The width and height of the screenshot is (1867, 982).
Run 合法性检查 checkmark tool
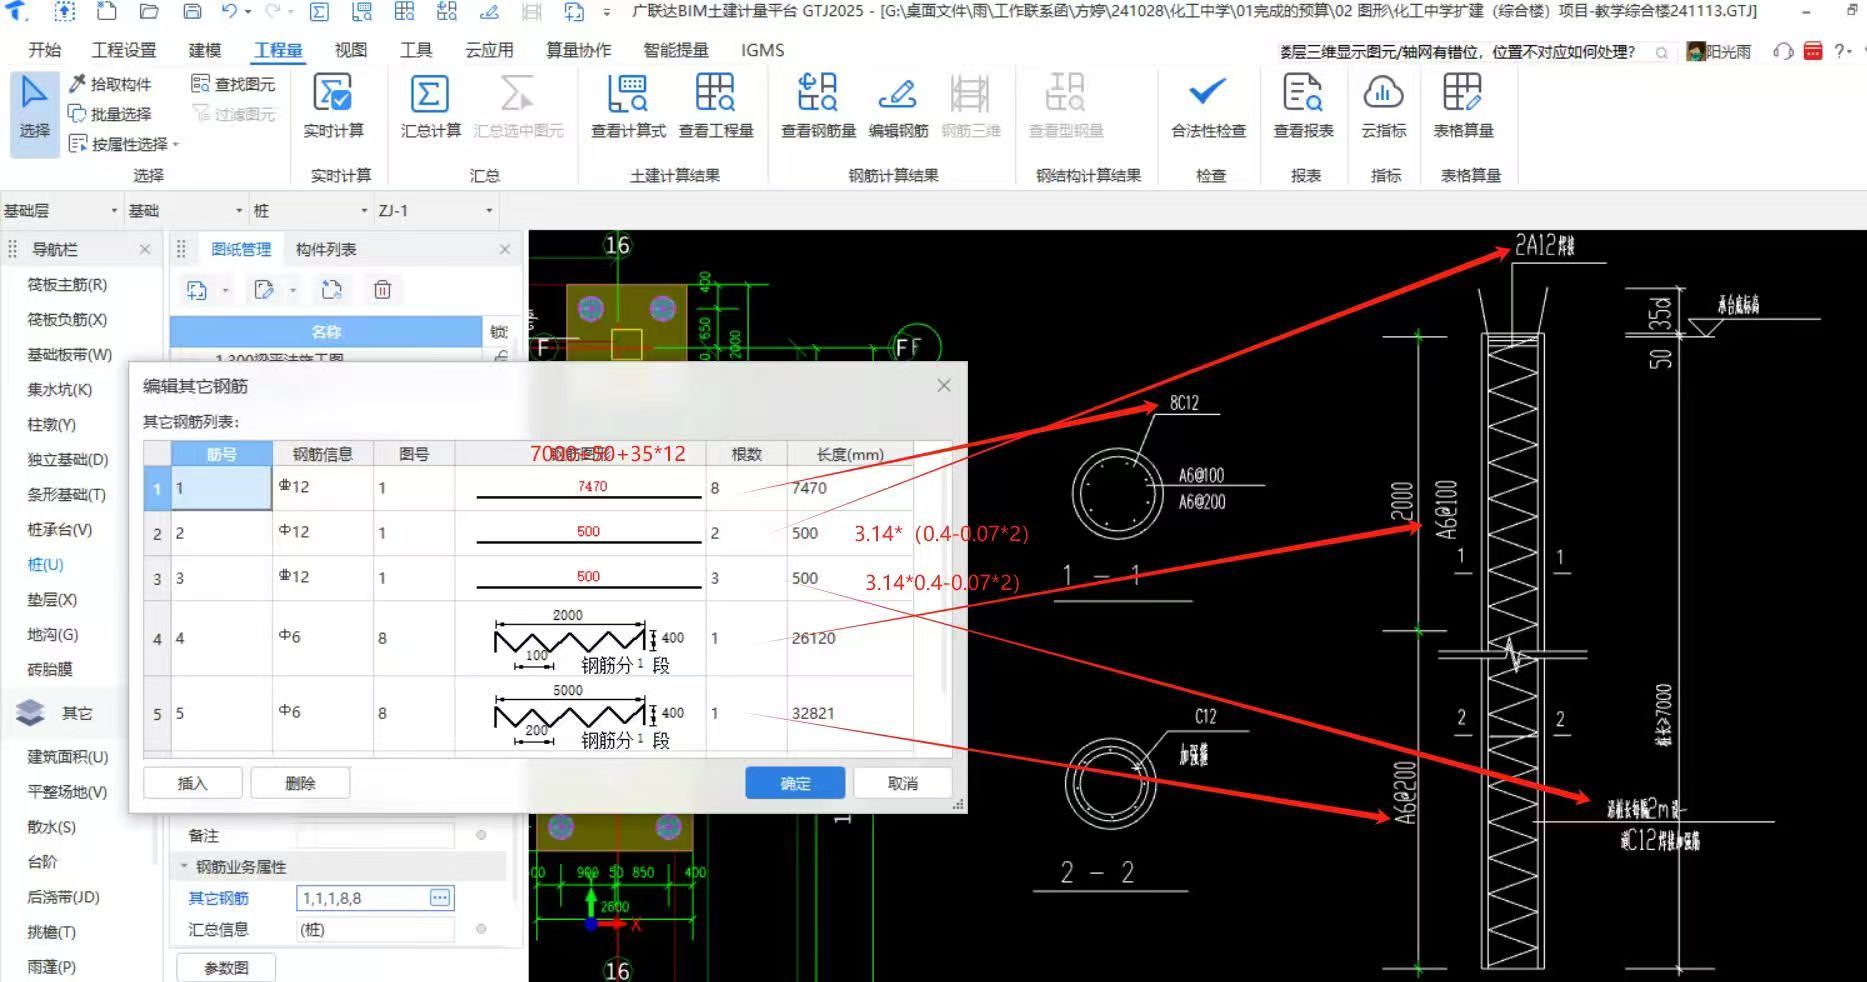pyautogui.click(x=1208, y=106)
